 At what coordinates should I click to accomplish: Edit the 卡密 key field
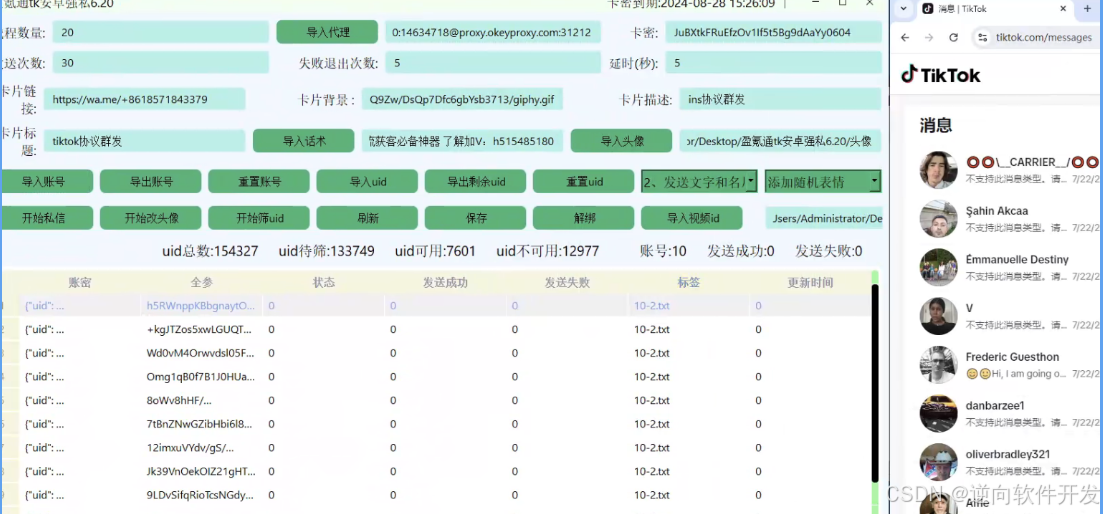click(774, 32)
